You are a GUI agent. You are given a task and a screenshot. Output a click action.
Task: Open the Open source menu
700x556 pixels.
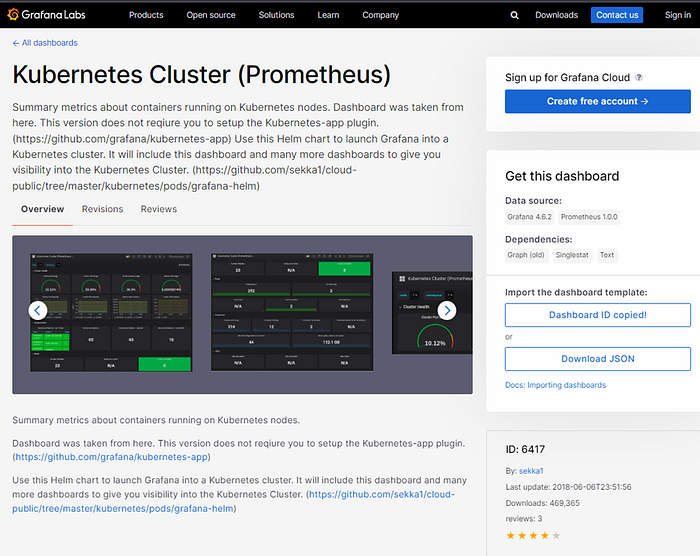[x=211, y=15]
